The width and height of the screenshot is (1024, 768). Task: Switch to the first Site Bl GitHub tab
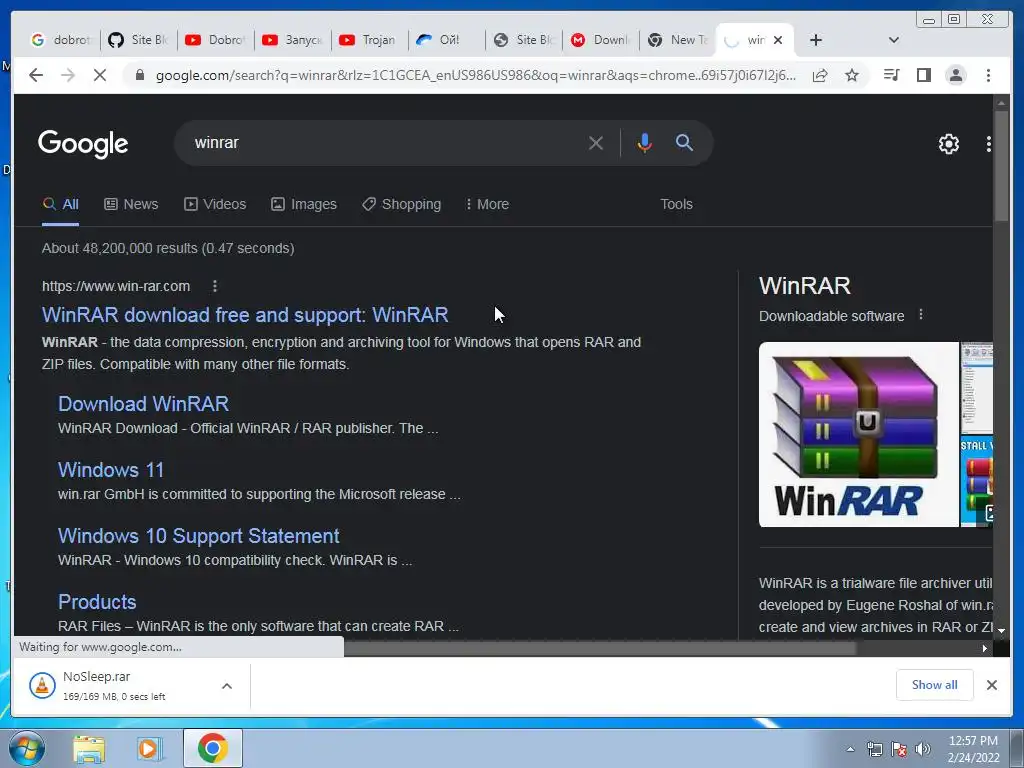pyautogui.click(x=137, y=40)
